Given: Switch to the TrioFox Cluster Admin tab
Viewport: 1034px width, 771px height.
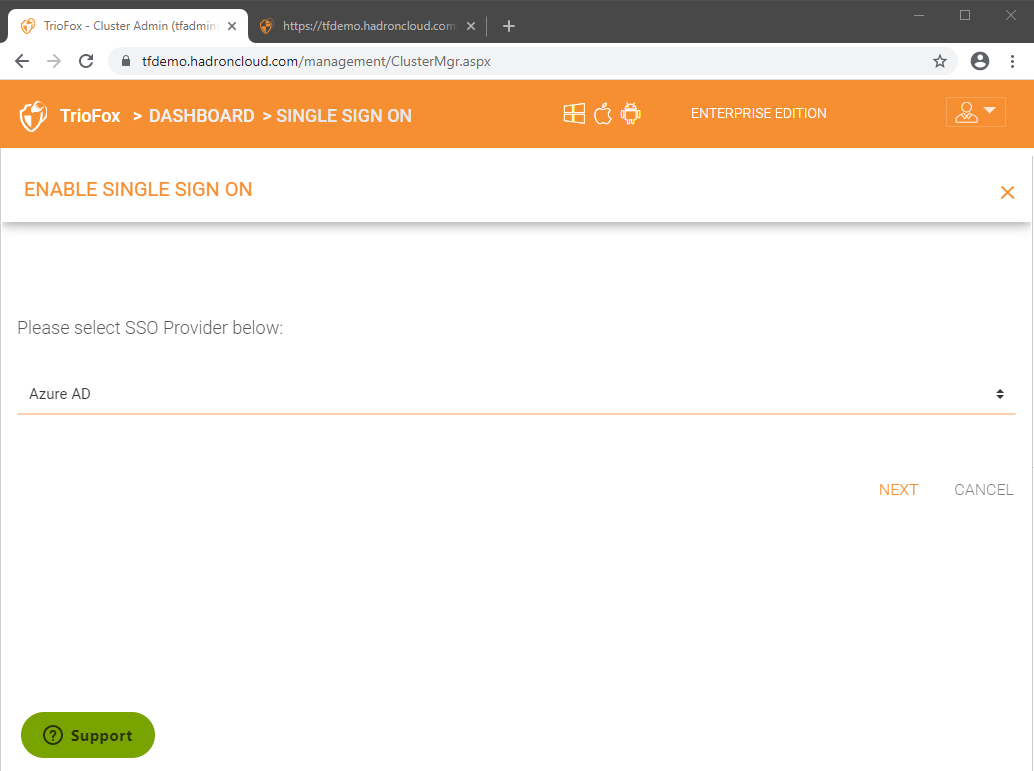Looking at the screenshot, I should coord(129,26).
